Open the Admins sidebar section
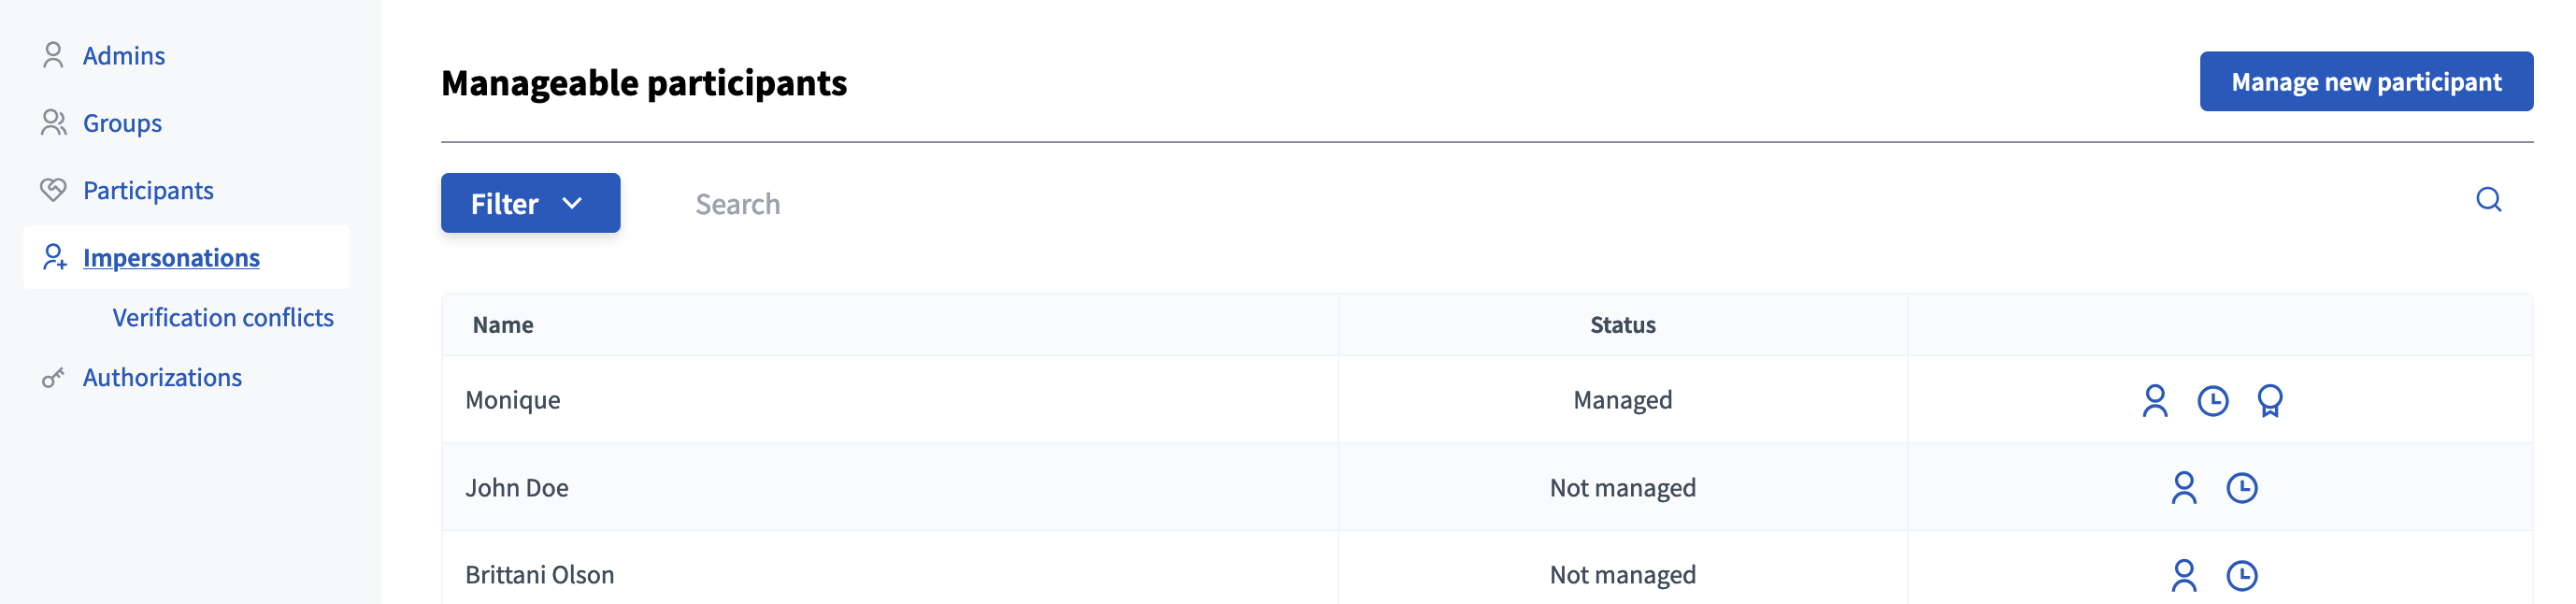Image resolution: width=2576 pixels, height=604 pixels. pos(123,55)
